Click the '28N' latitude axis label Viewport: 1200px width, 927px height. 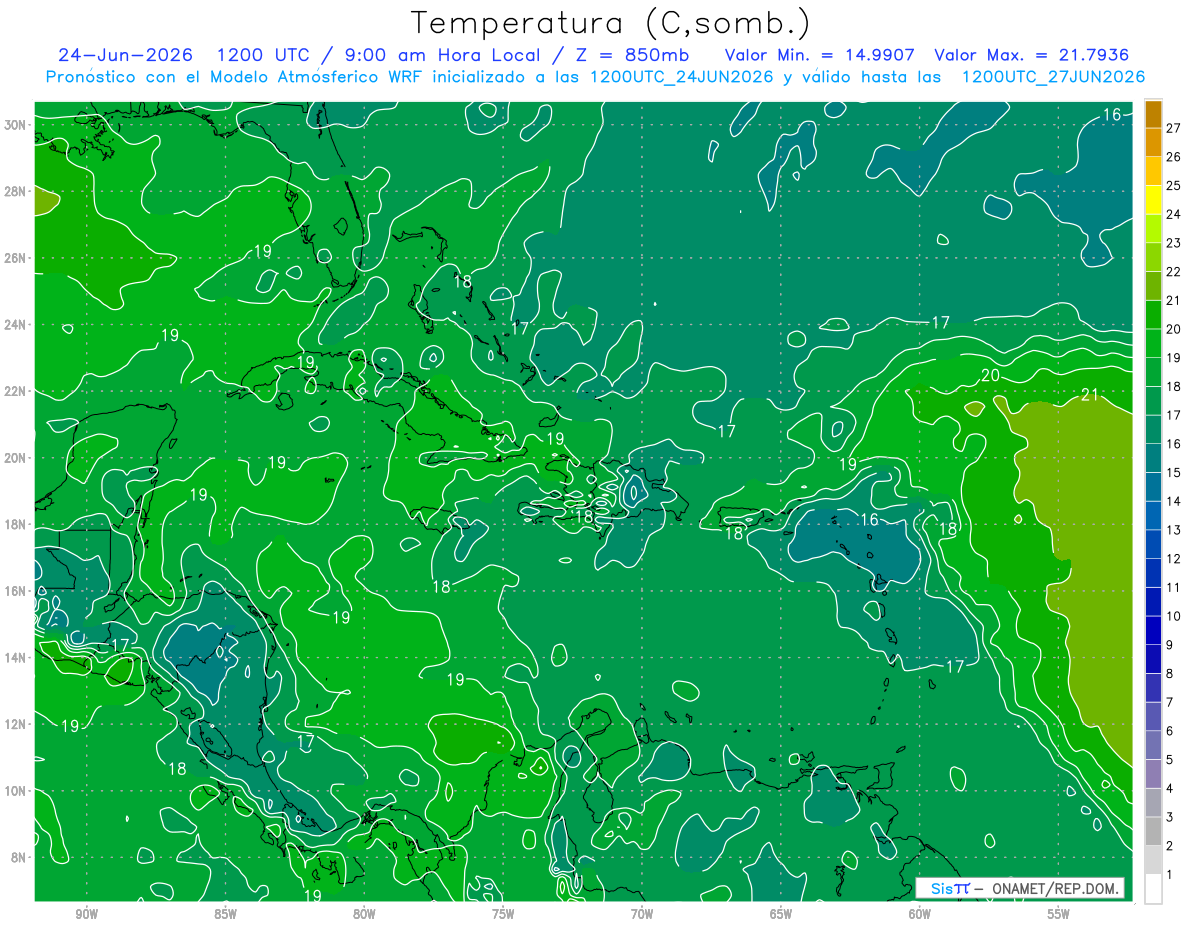17,191
